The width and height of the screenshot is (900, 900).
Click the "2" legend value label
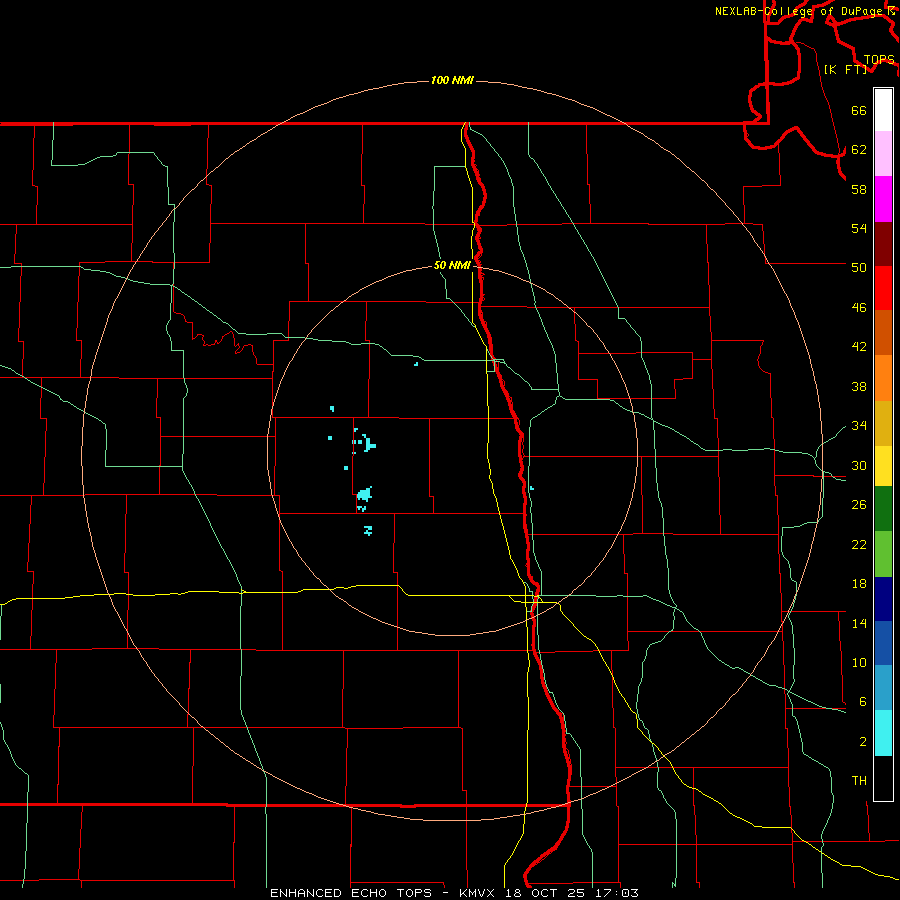[x=863, y=742]
